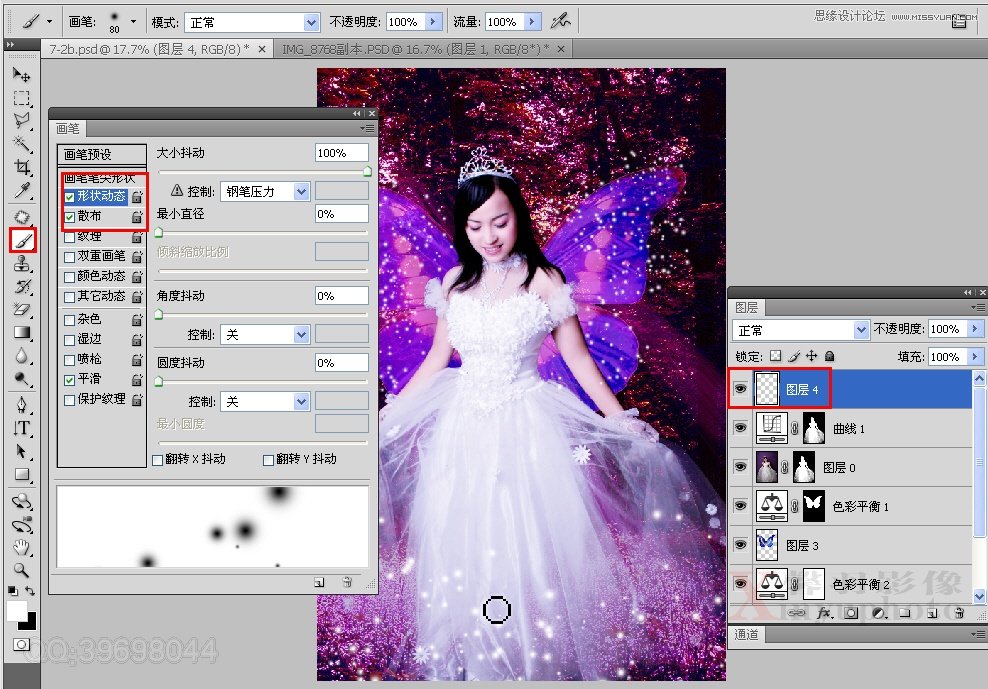
Task: Select the Crop tool
Action: pos(22,166)
